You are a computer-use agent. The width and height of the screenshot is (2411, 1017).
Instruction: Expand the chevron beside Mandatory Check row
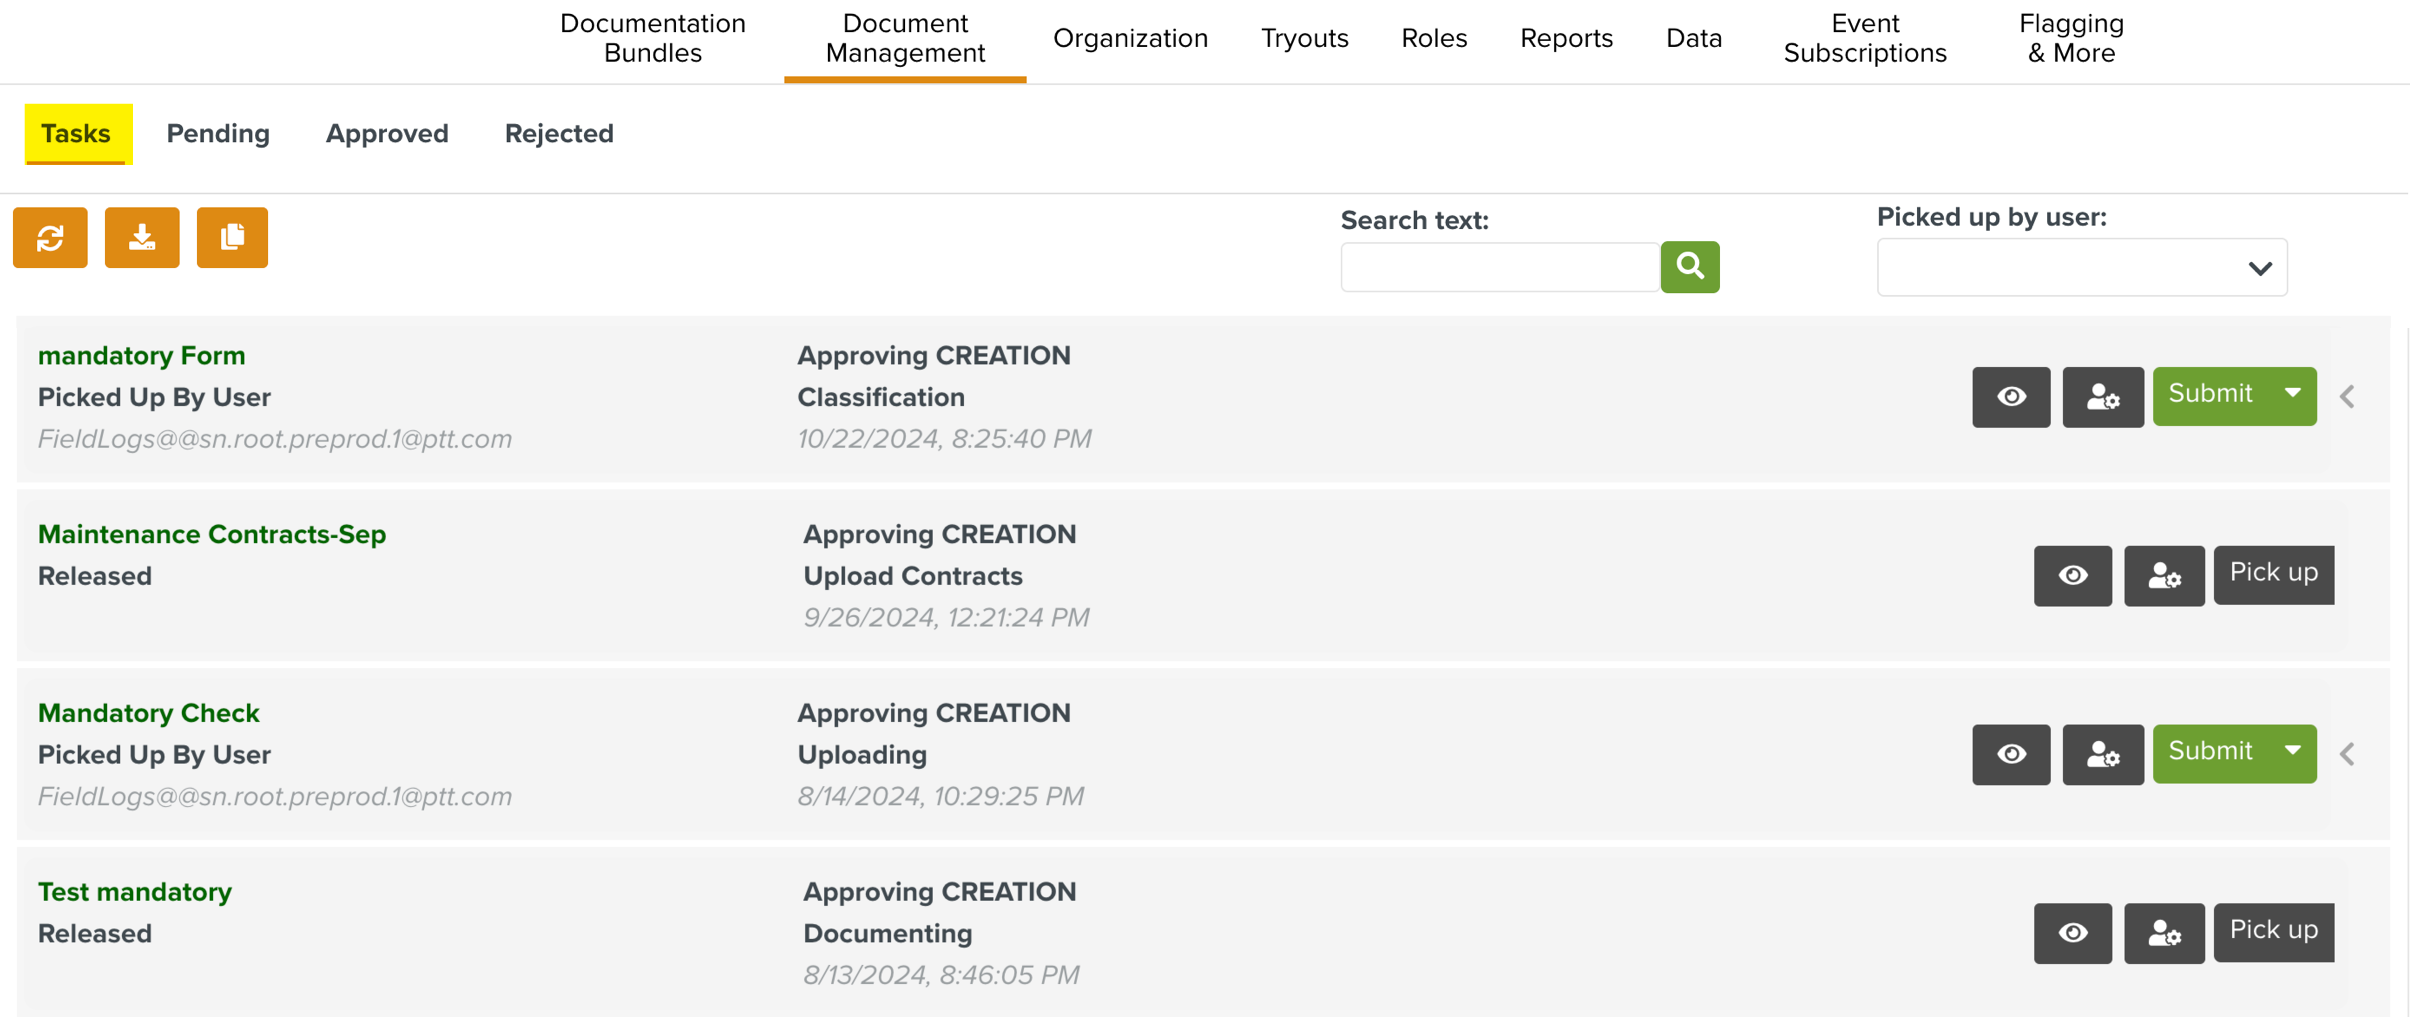(x=2348, y=754)
